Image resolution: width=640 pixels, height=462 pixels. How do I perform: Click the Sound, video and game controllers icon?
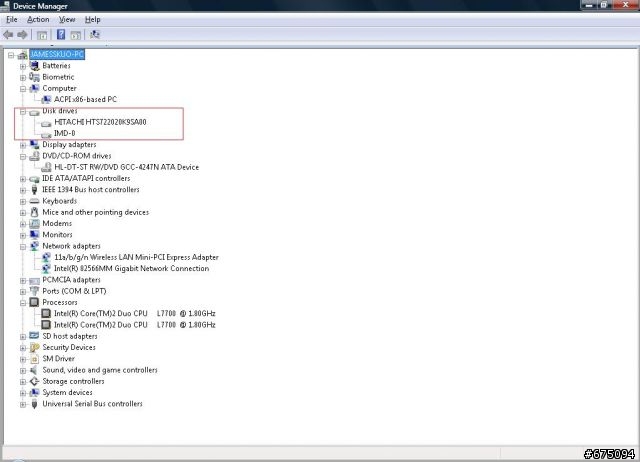(x=35, y=370)
